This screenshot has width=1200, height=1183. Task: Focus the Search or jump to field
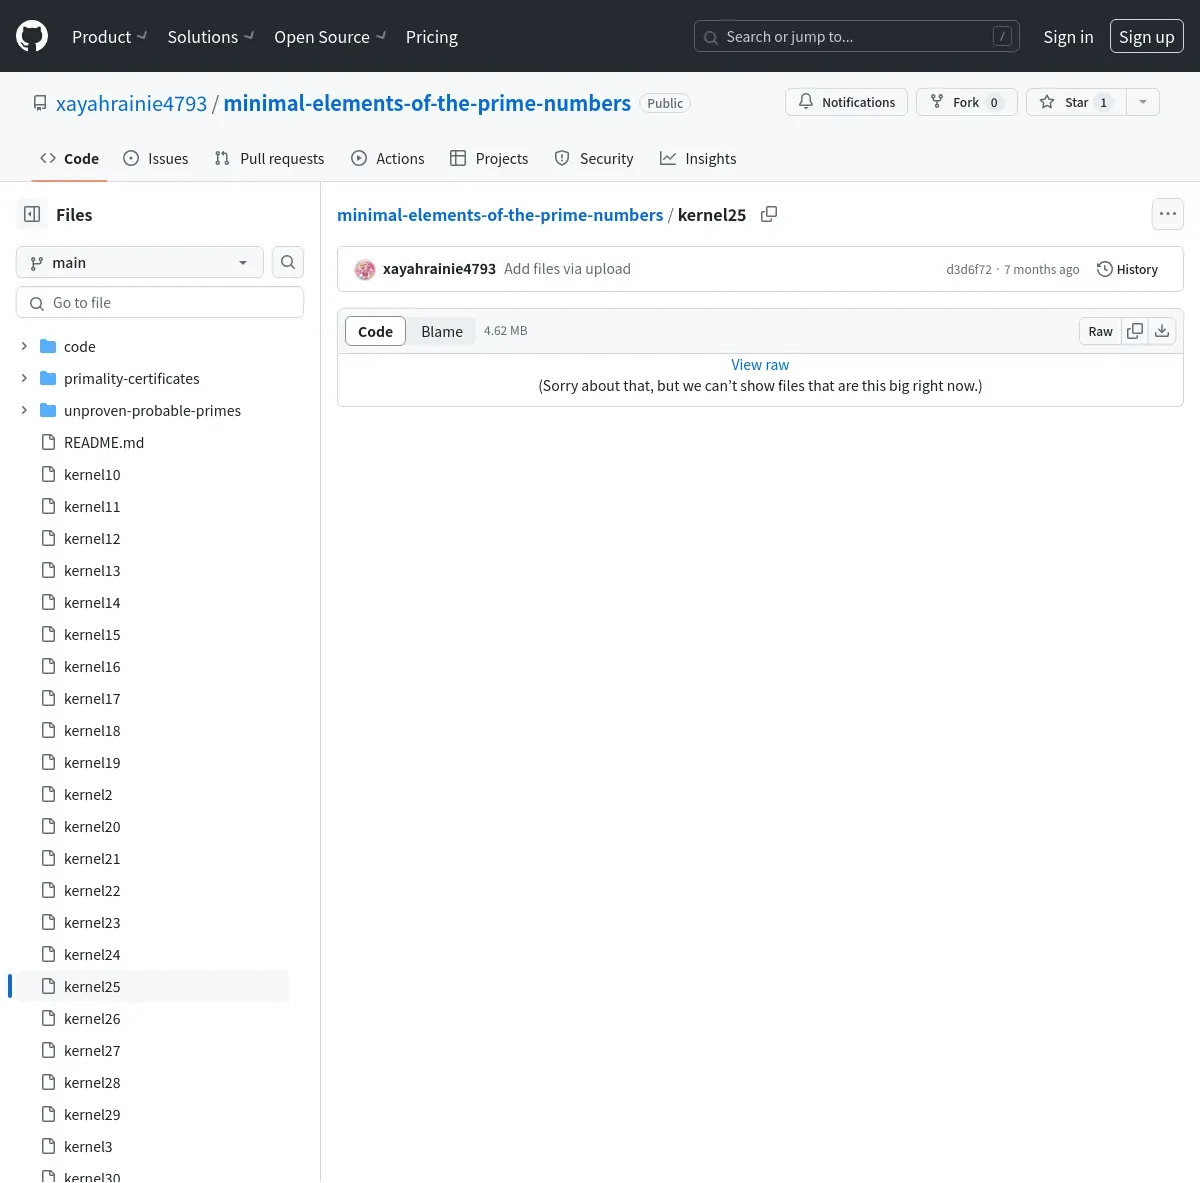pos(857,37)
